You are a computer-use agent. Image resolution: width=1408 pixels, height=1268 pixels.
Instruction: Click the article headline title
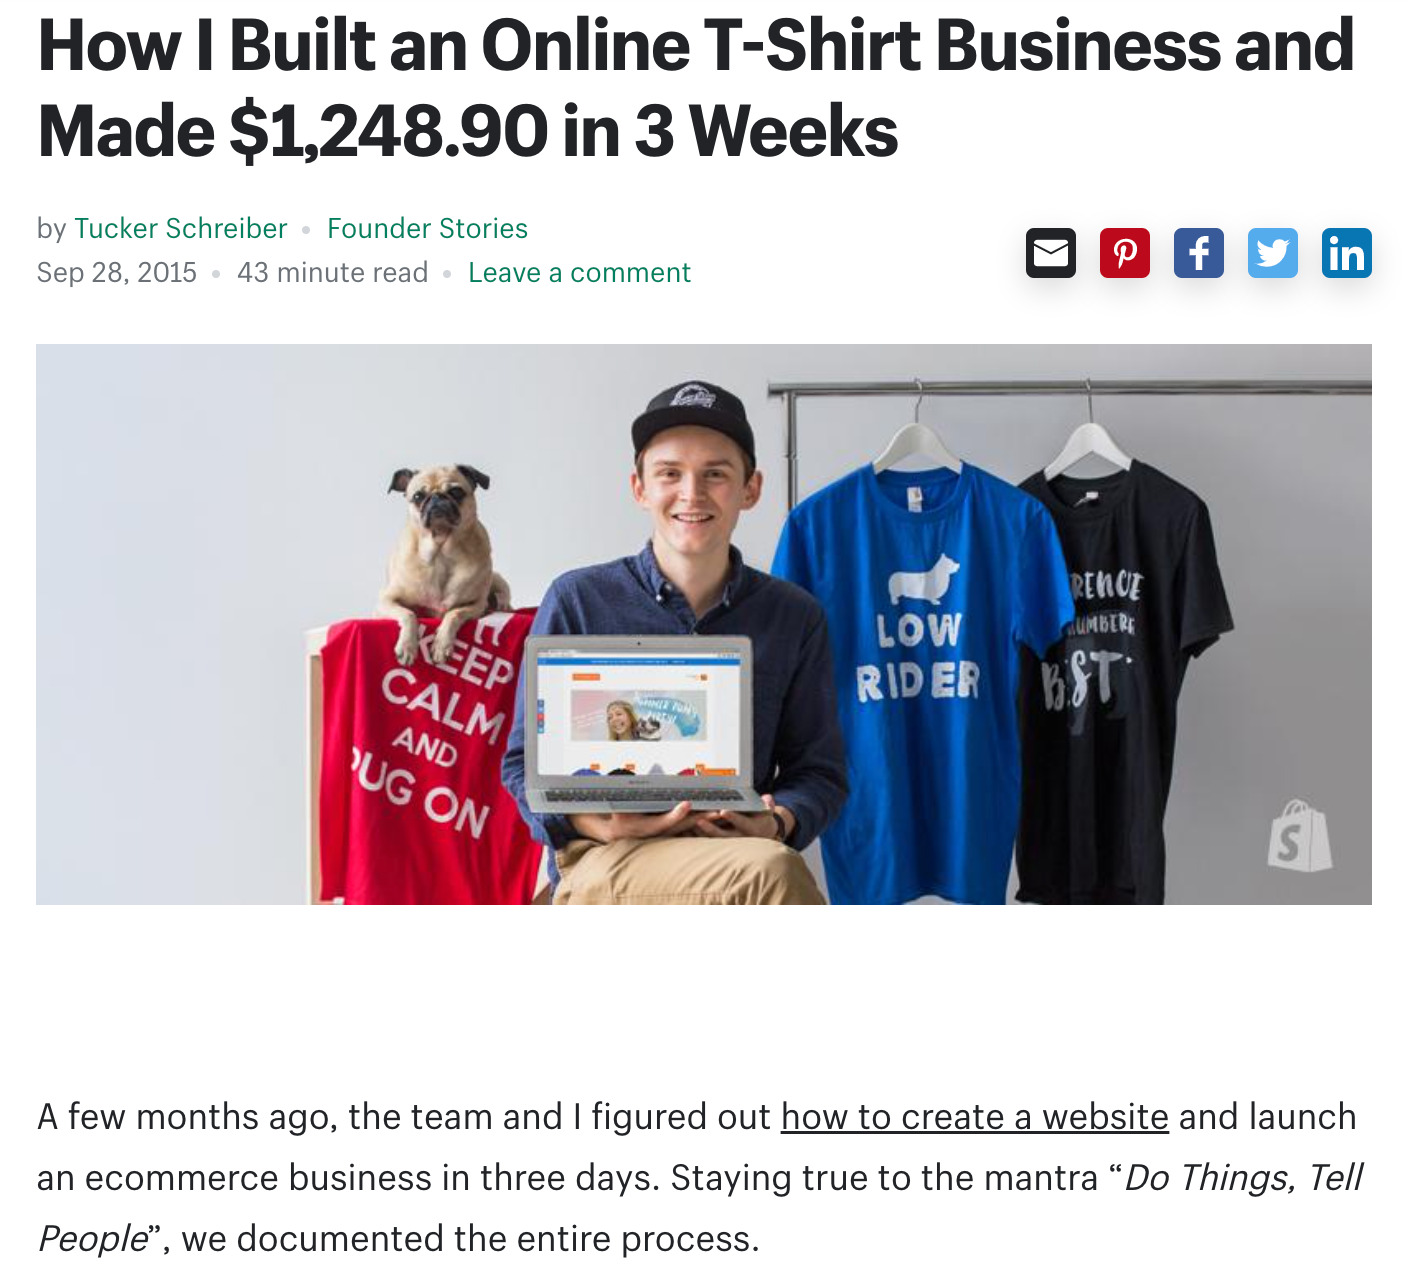pyautogui.click(x=696, y=88)
